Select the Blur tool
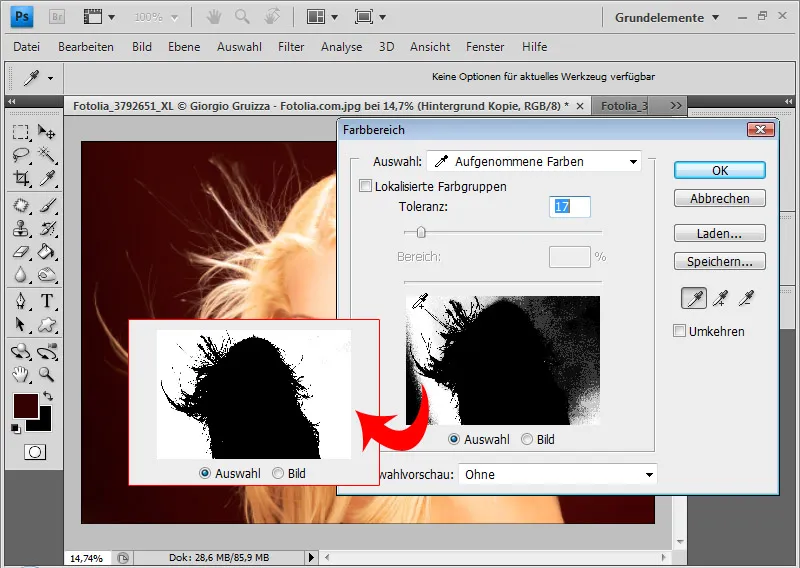Viewport: 800px width, 568px height. point(20,275)
